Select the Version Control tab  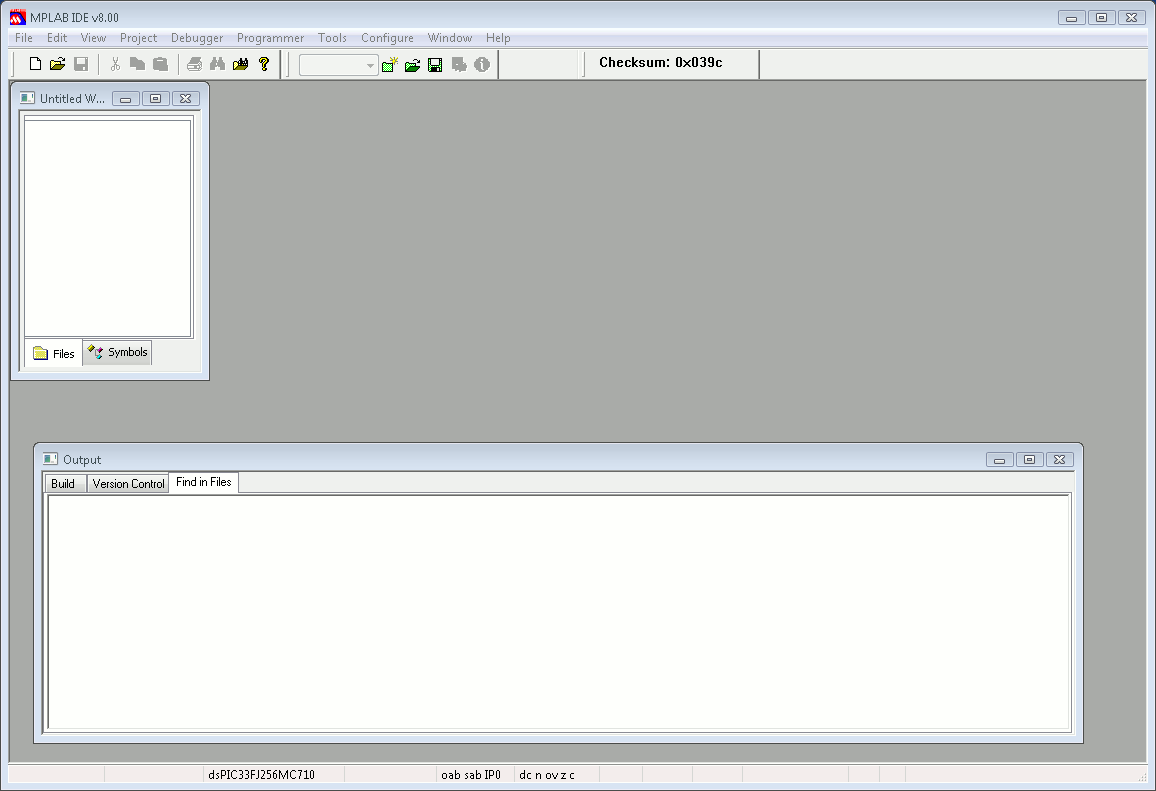tap(128, 484)
